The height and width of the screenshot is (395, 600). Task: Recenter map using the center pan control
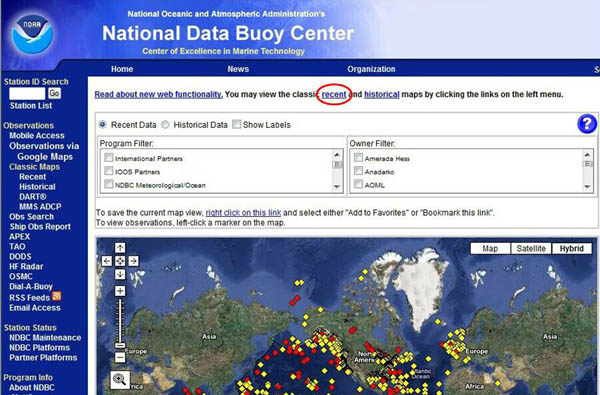tap(120, 261)
